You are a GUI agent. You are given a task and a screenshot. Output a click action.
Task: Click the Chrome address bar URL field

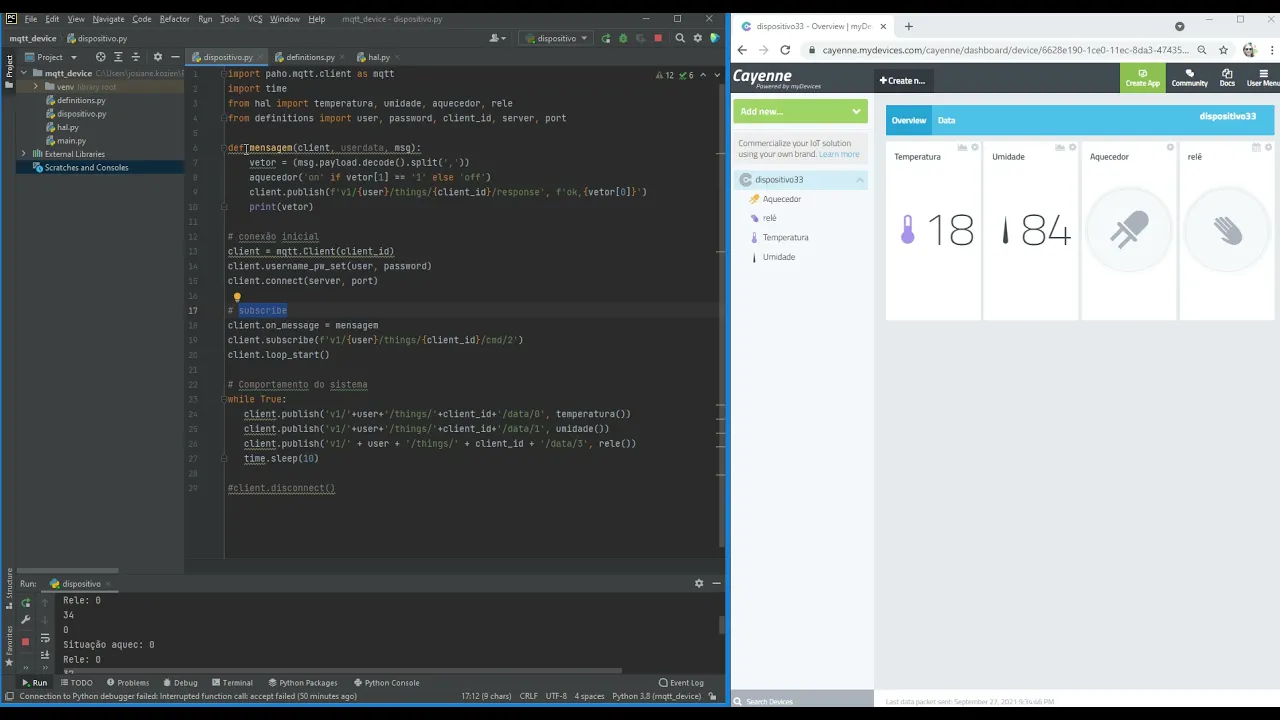[x=1005, y=50]
